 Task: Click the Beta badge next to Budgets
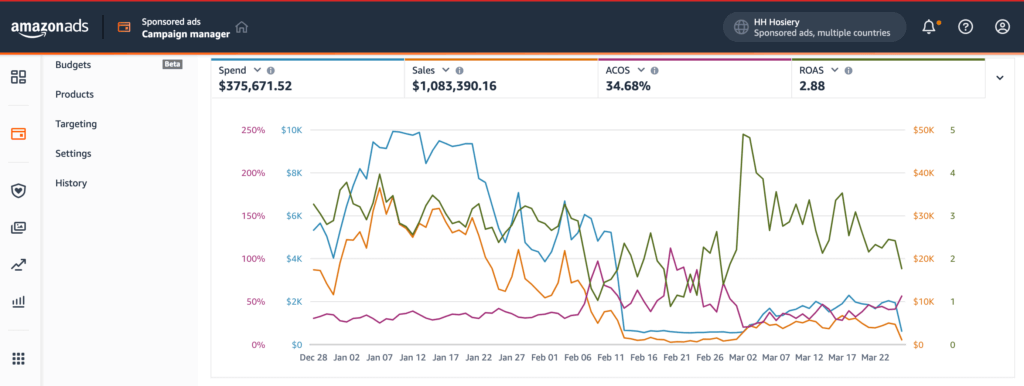[x=172, y=65]
